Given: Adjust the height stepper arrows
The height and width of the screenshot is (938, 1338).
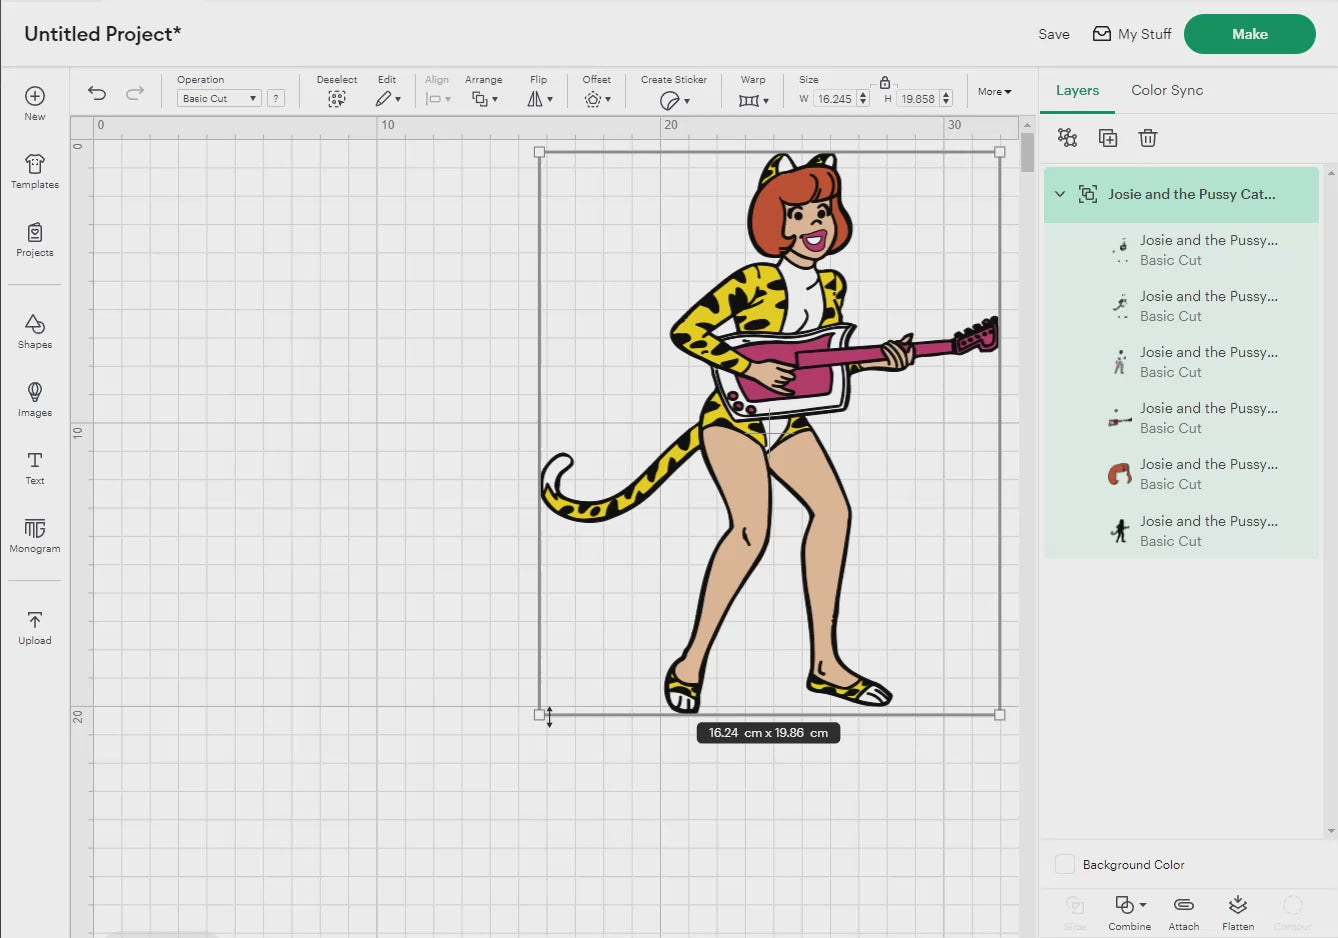Looking at the screenshot, I should click(x=946, y=98).
